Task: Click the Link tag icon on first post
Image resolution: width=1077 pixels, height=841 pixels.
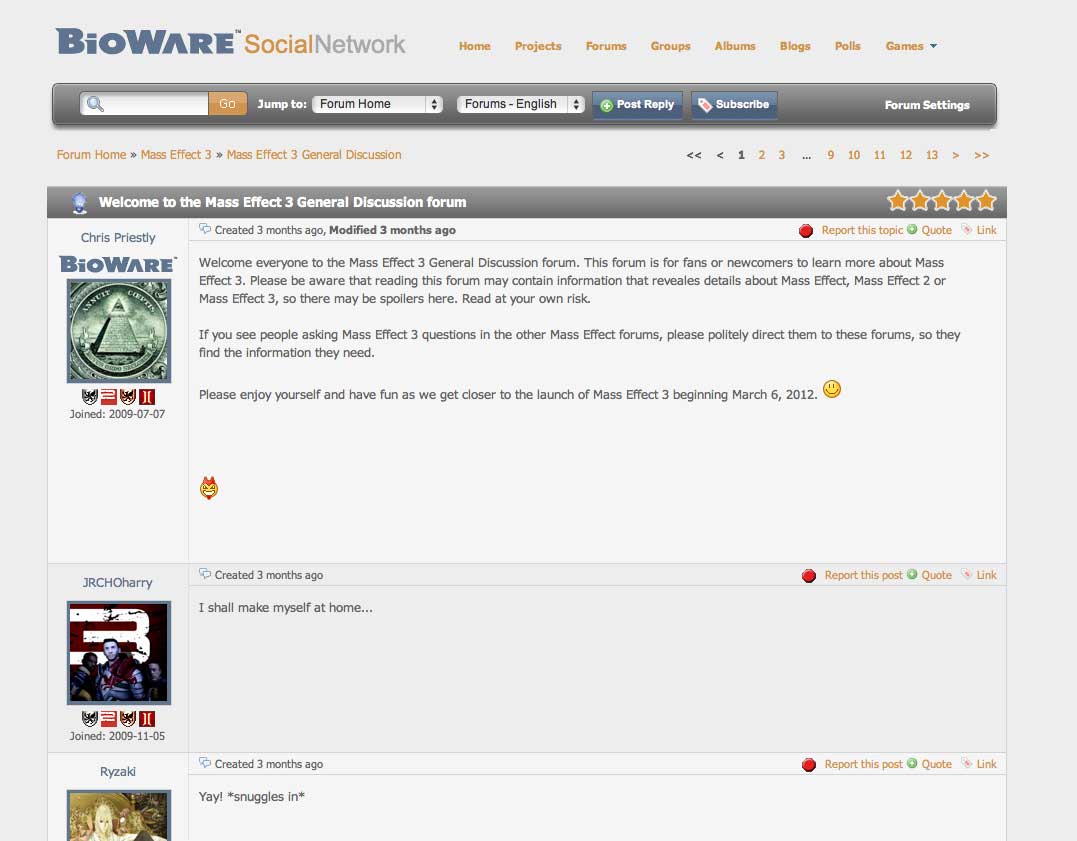Action: (966, 229)
